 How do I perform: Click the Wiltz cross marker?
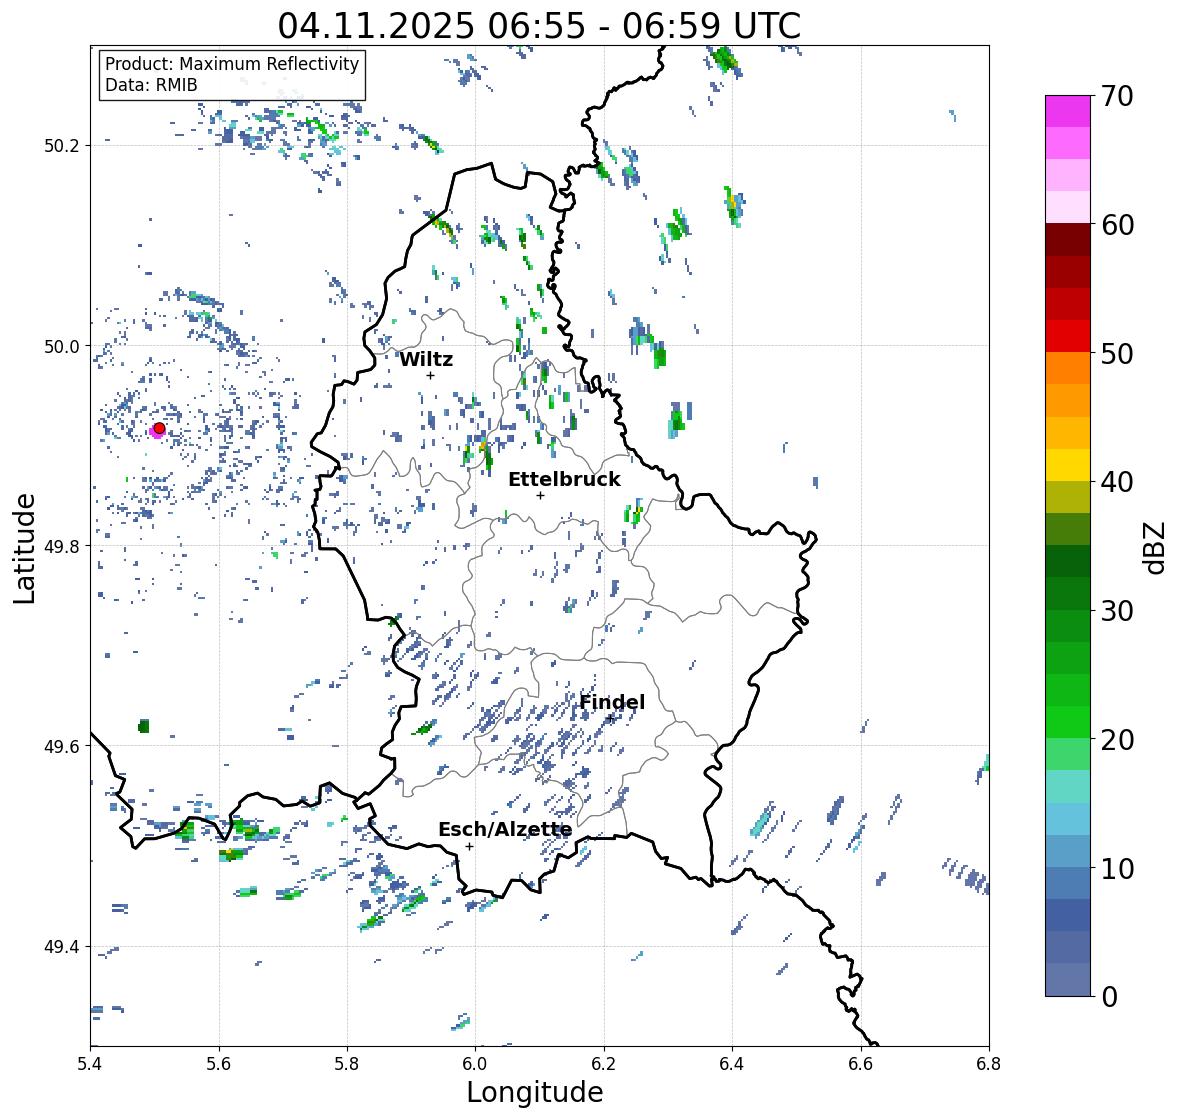click(430, 375)
